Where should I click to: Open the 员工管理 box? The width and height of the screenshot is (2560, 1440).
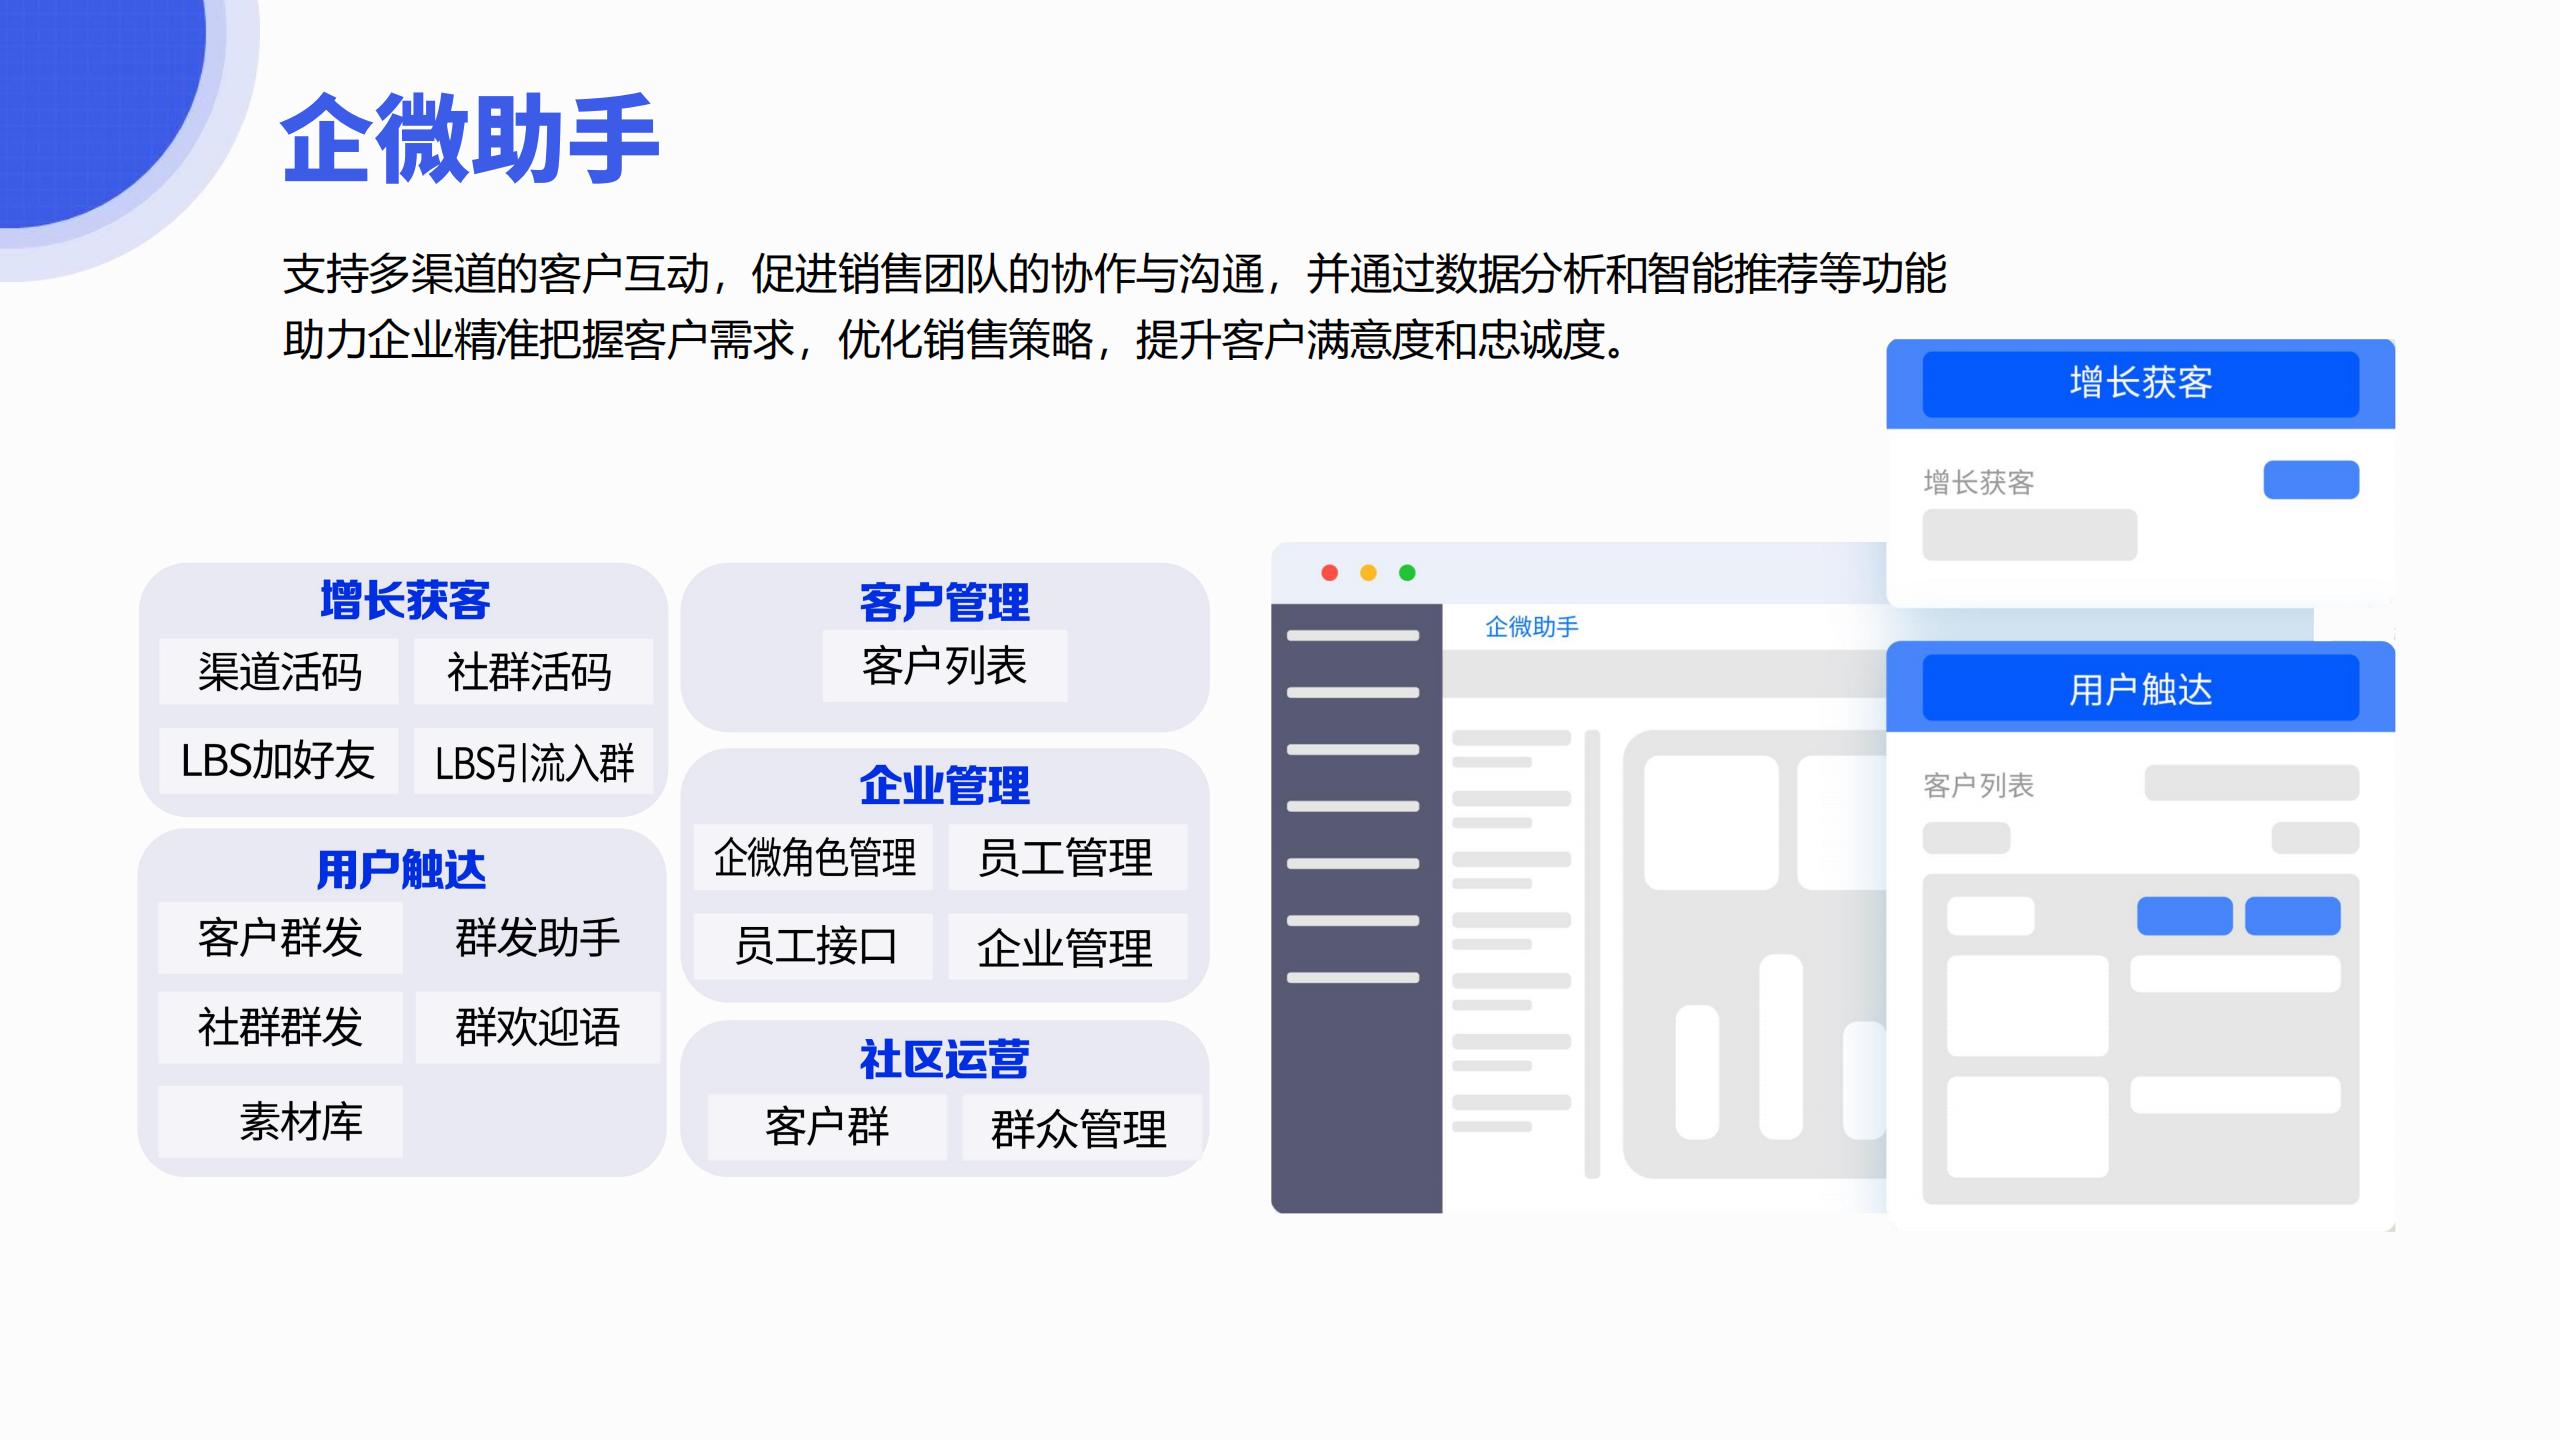point(1067,857)
